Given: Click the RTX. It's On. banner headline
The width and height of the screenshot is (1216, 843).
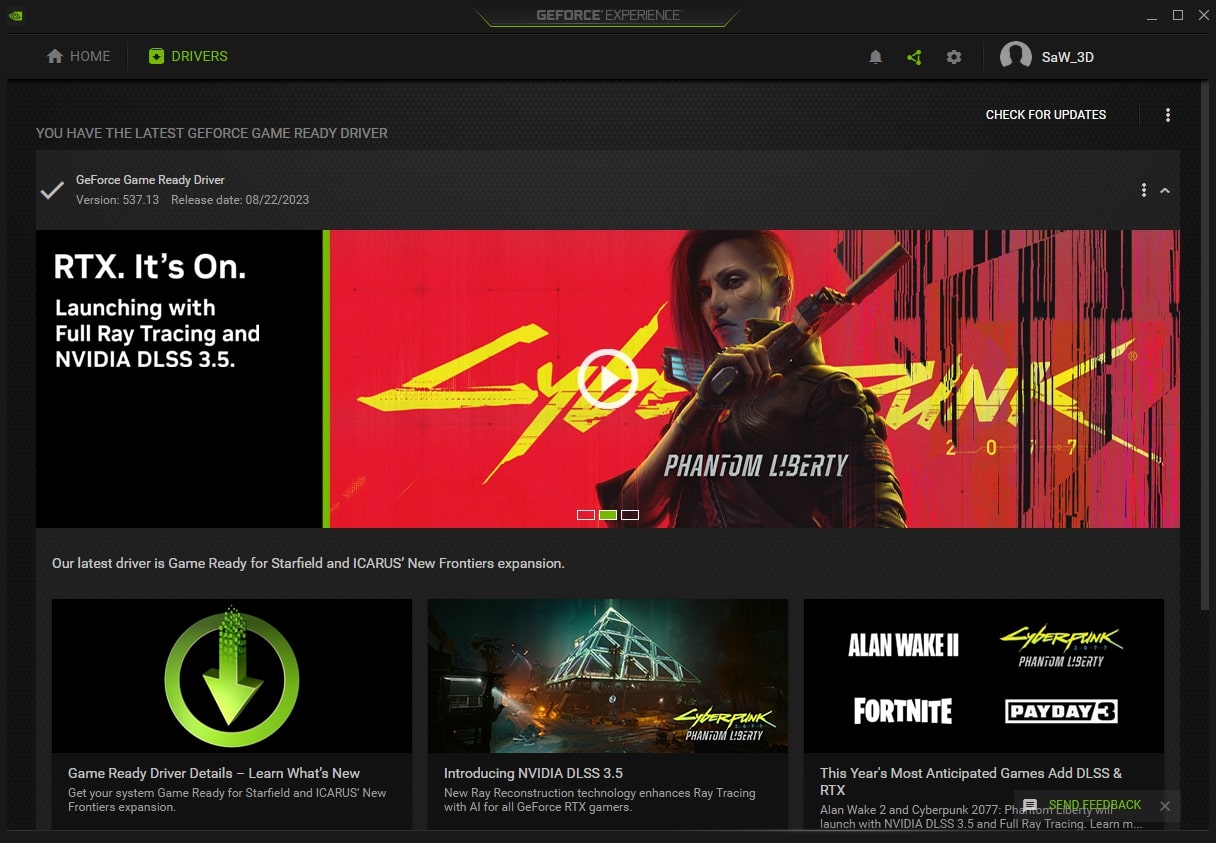Looking at the screenshot, I should point(150,267).
